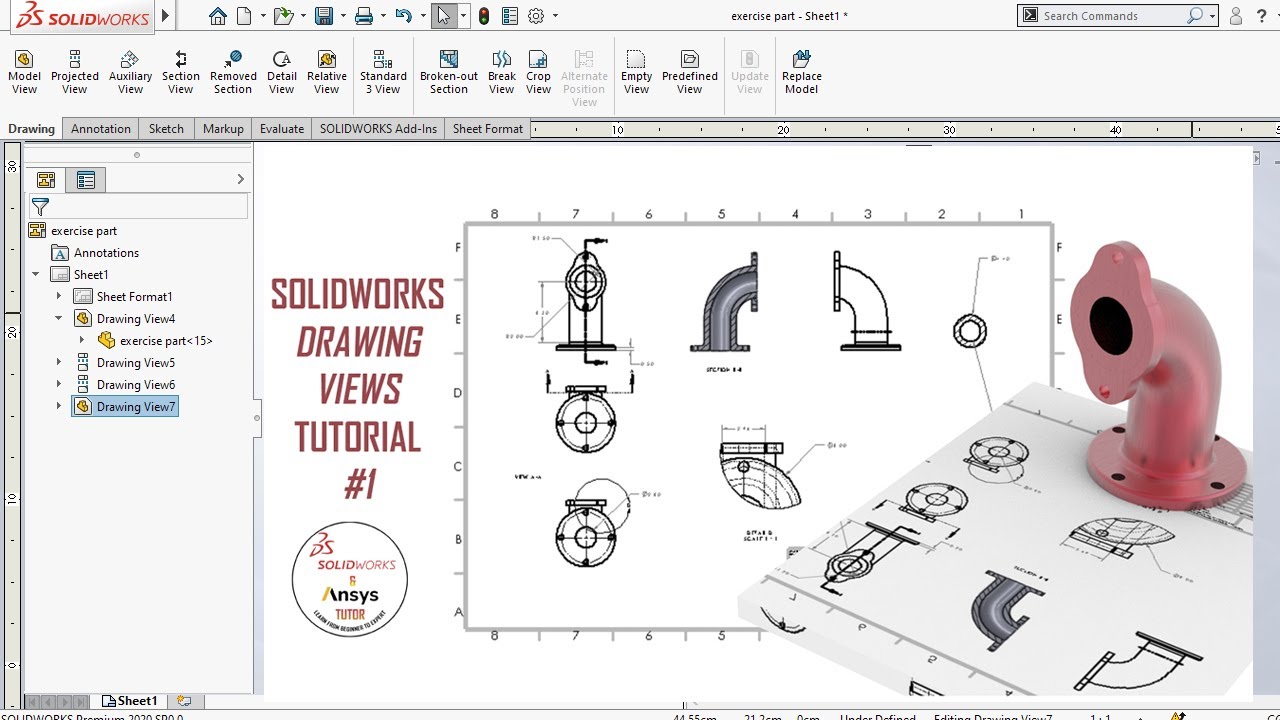Expand the side panel chevron
Screen dimensions: 1280x720
240,179
